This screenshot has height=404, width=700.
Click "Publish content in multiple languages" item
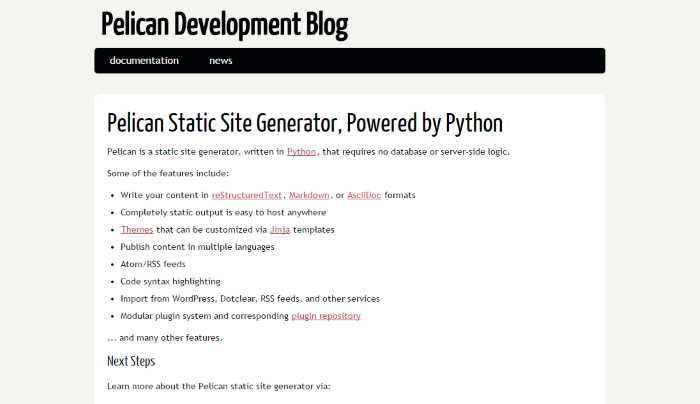(197, 247)
